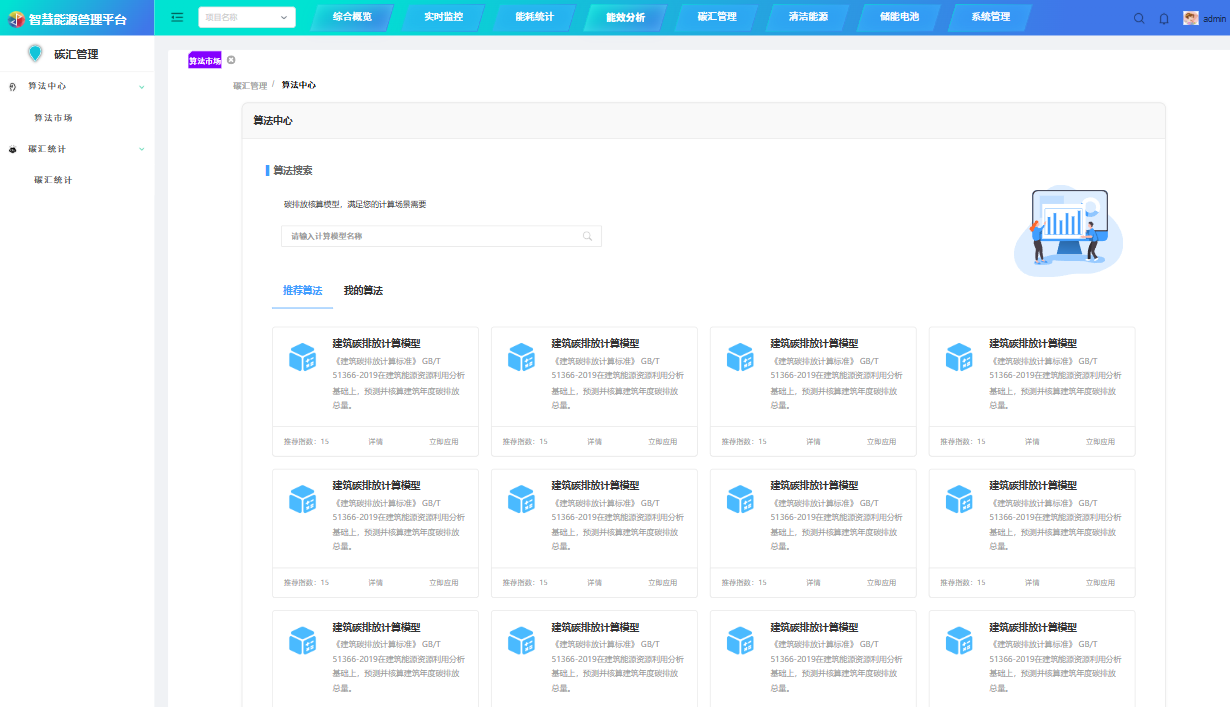Click 立即应用 on the first model card
This screenshot has height=707, width=1230.
[443, 441]
